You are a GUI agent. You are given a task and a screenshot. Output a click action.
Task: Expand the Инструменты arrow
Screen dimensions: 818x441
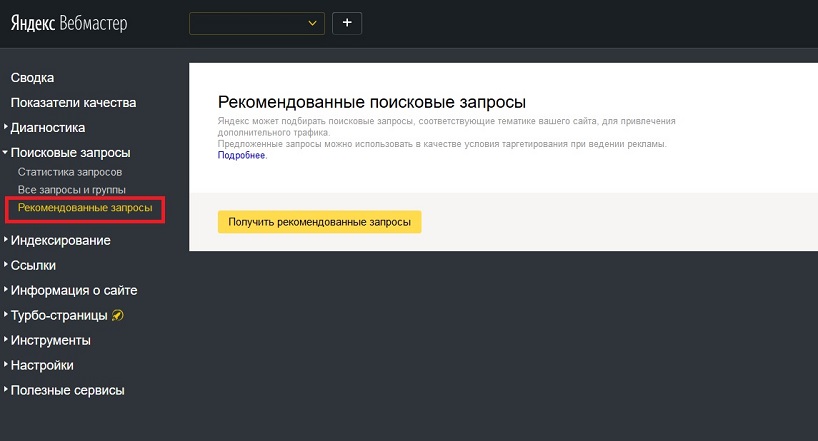[x=6, y=340]
